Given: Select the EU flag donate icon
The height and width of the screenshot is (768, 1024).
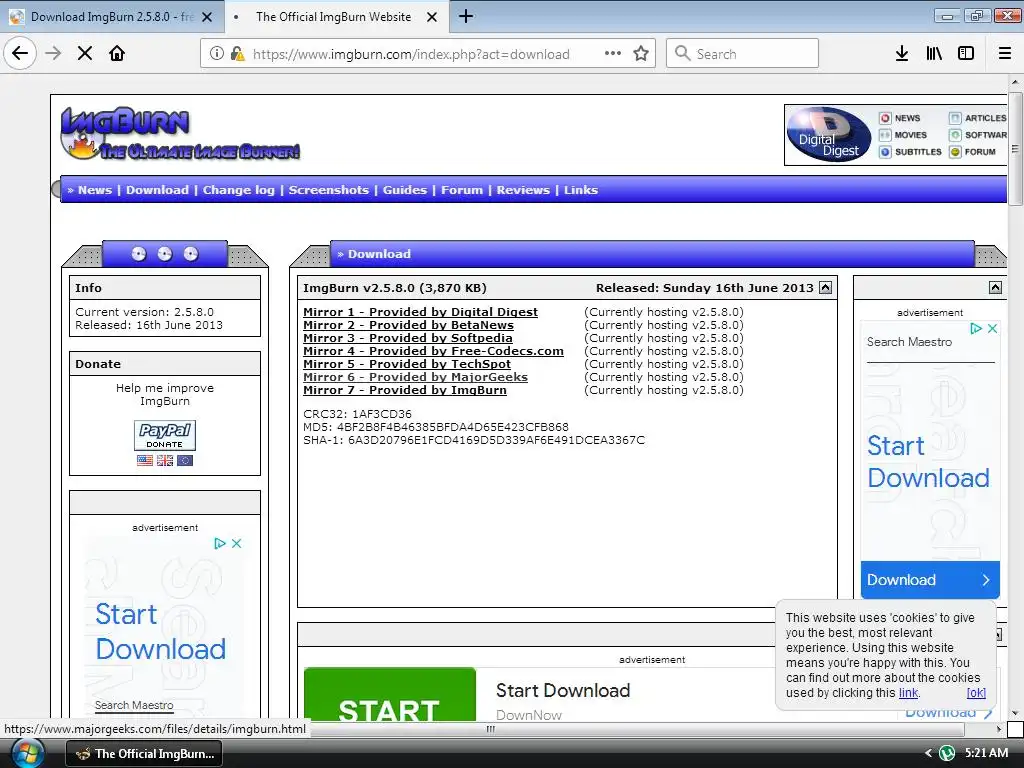Looking at the screenshot, I should tap(185, 460).
